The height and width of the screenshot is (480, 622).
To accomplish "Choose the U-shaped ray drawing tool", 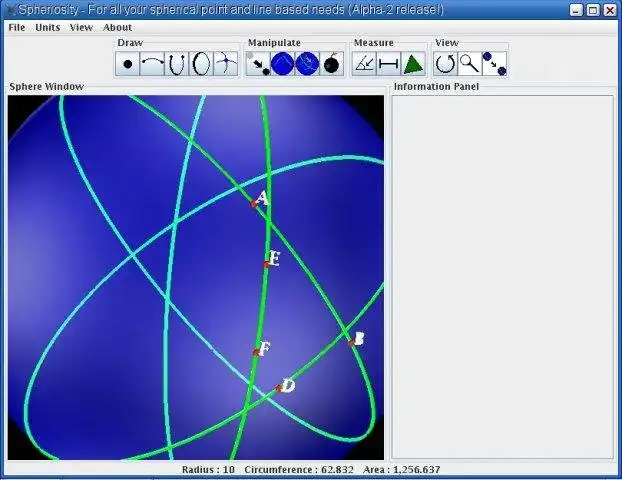I will click(x=177, y=64).
